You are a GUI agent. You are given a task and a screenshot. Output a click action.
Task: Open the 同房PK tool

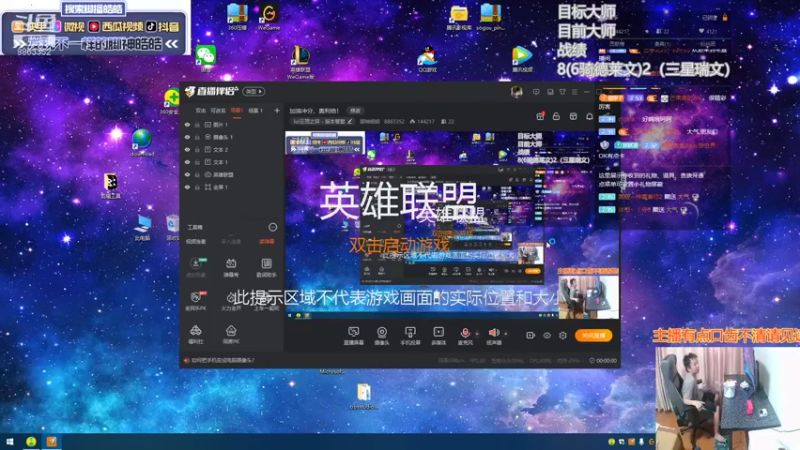[231, 334]
